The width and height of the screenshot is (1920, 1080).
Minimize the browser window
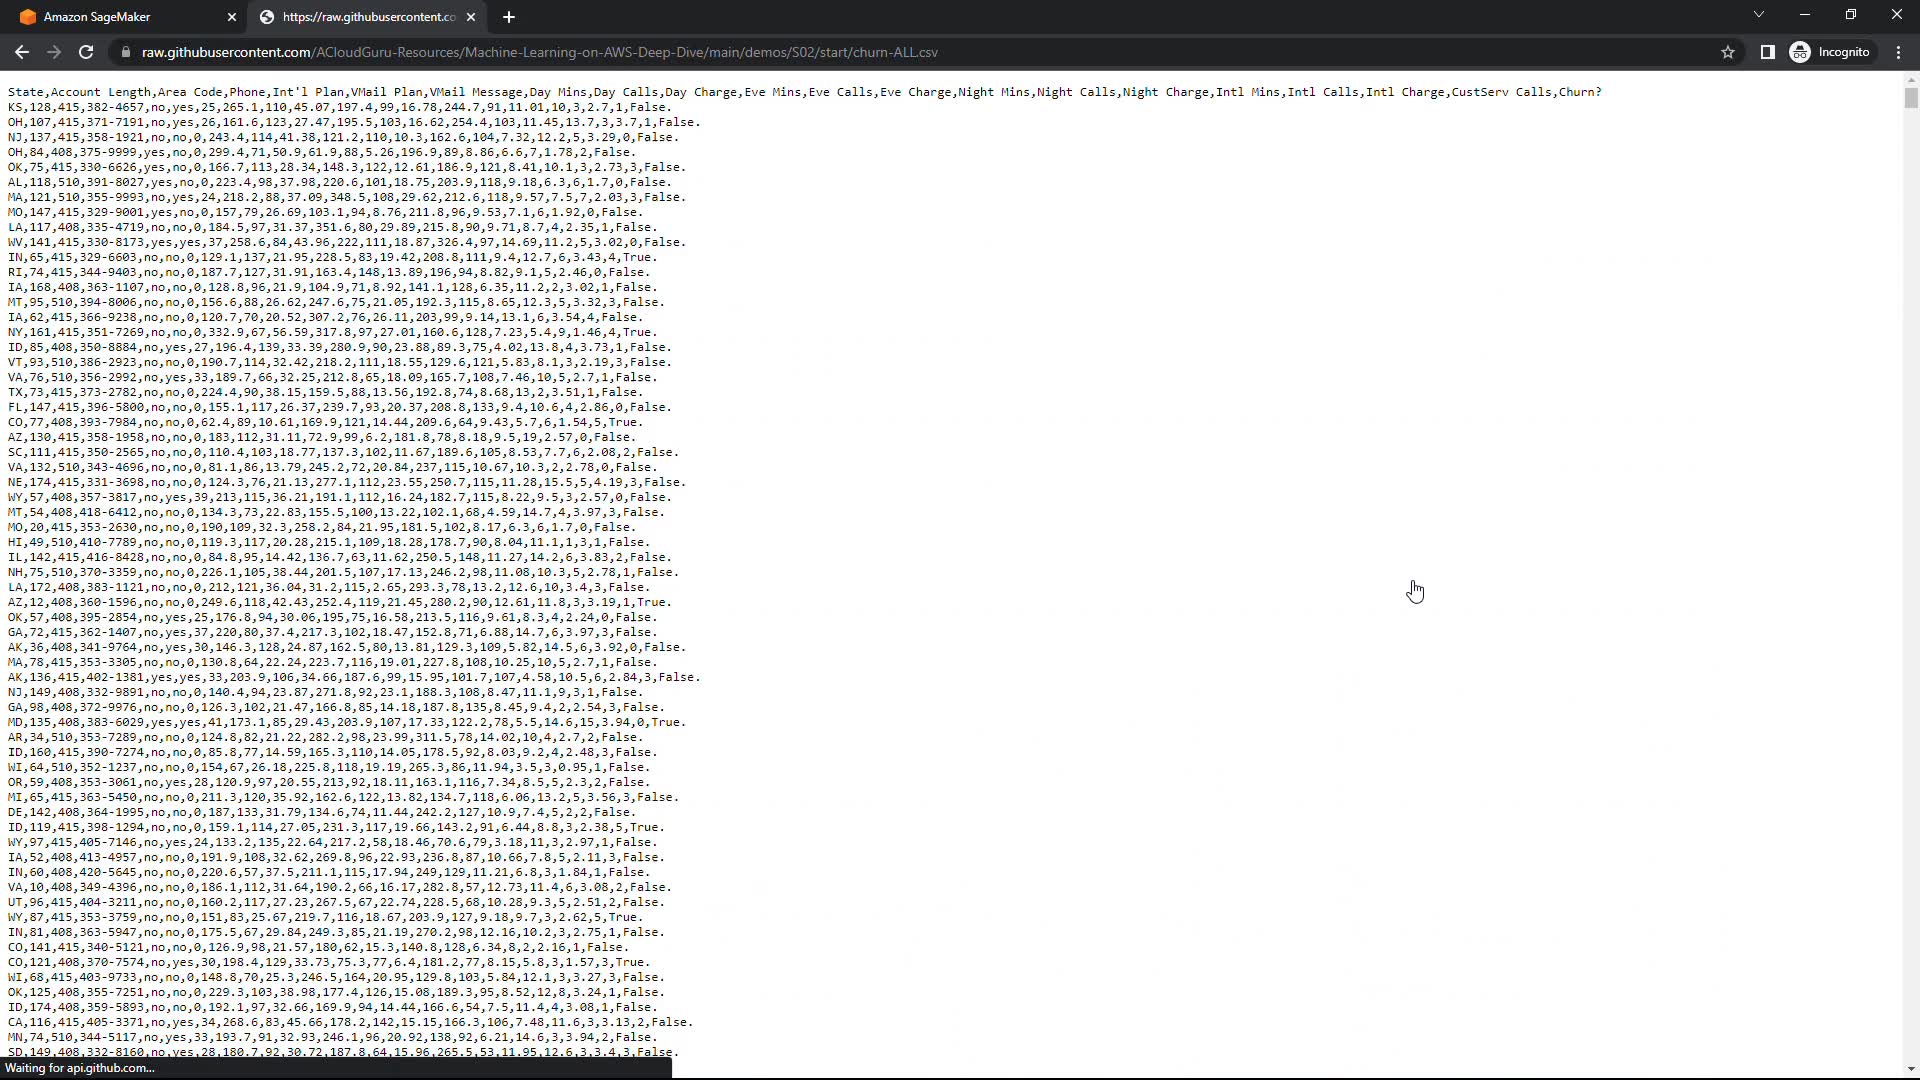tap(1805, 15)
